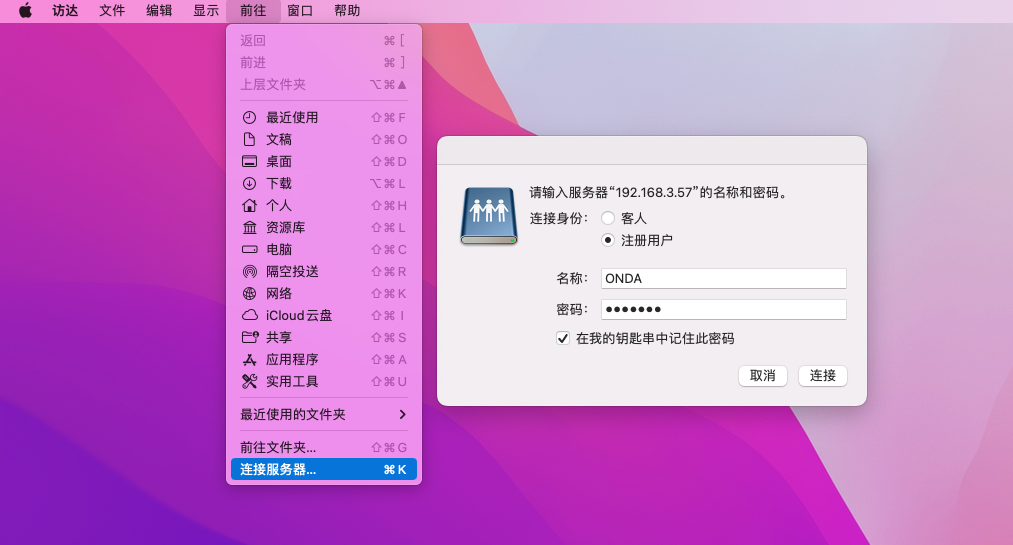Image resolution: width=1013 pixels, height=545 pixels.
Task: Click the 应用程序 applications icon
Action: pos(249,360)
